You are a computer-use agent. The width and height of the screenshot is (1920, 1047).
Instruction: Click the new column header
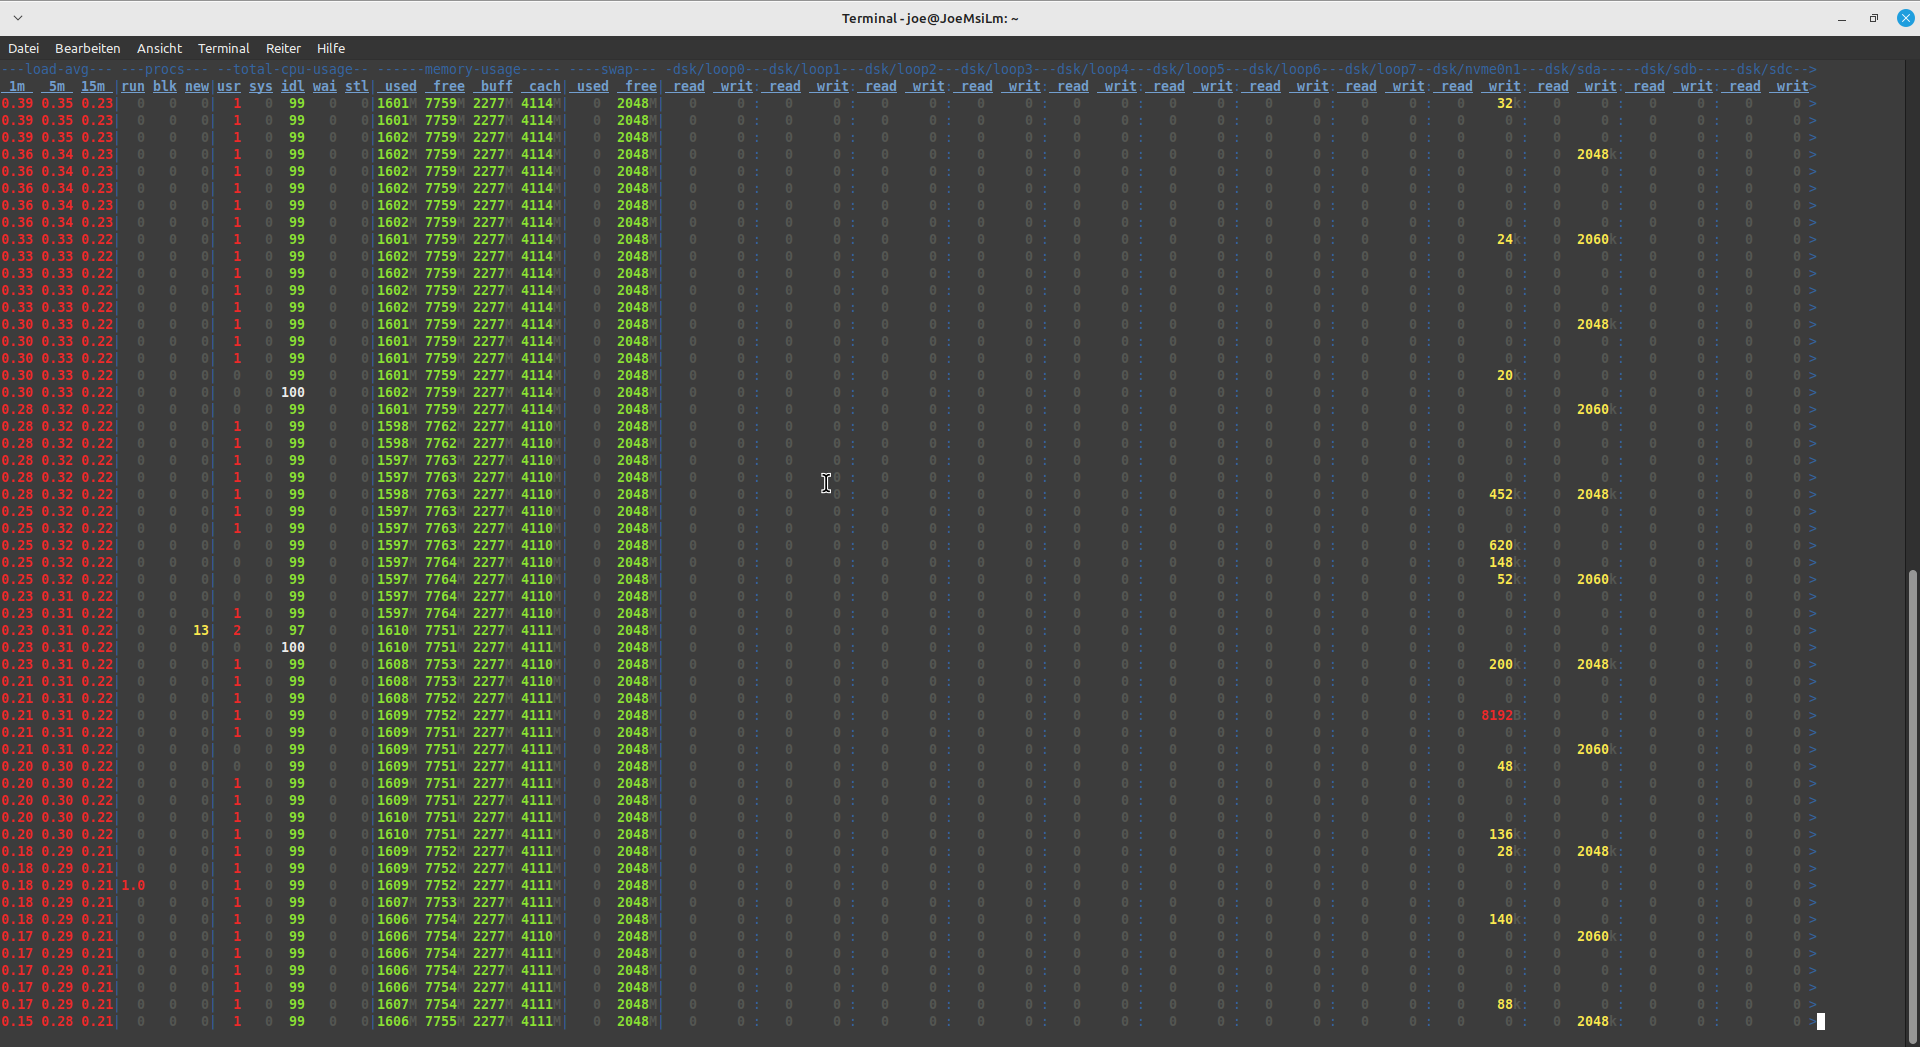point(197,86)
